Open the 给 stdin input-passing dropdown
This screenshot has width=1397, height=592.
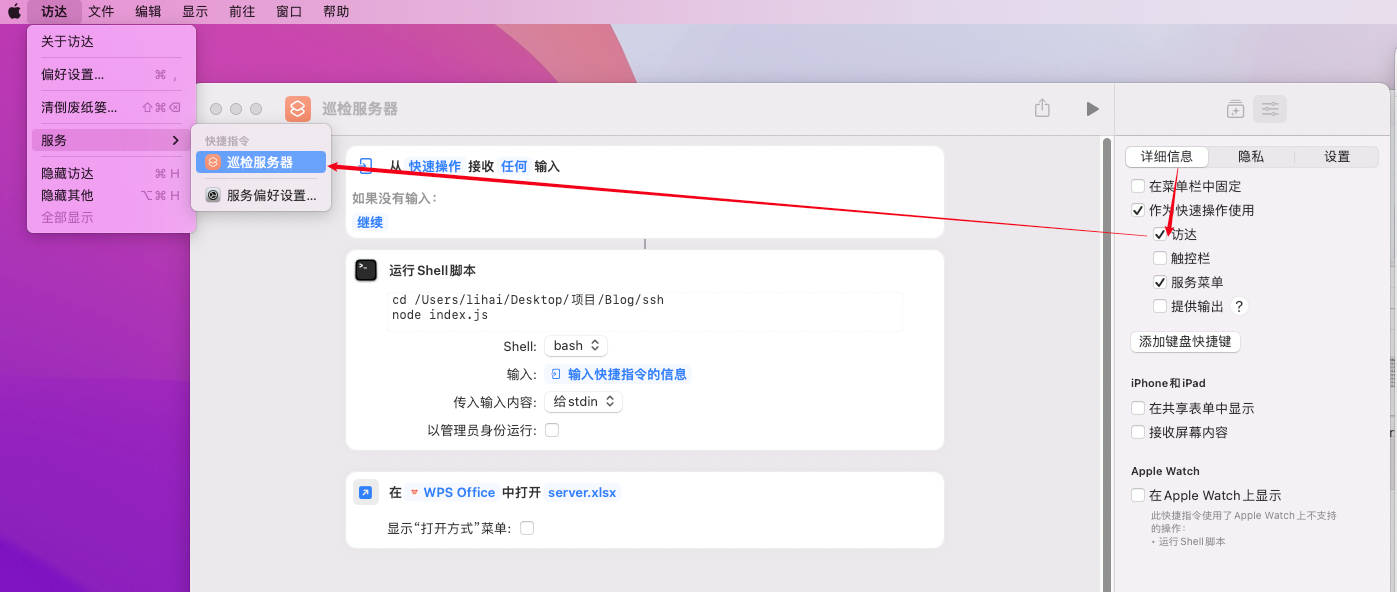583,401
